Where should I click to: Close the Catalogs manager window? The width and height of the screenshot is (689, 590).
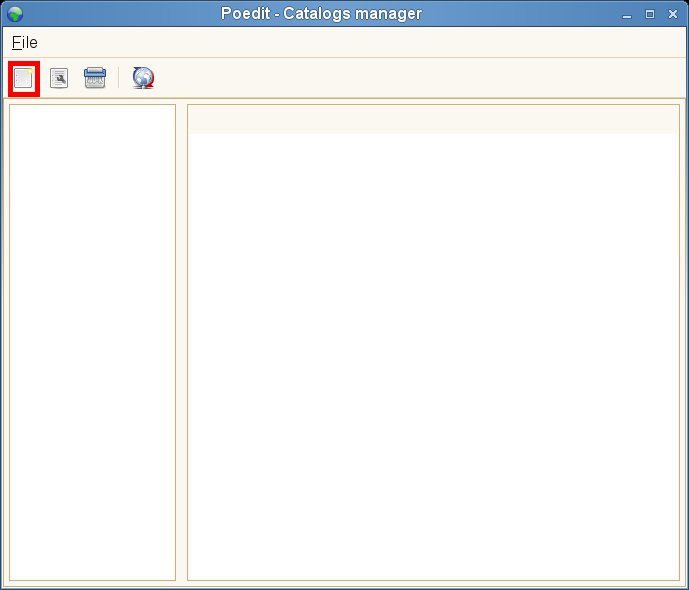coord(673,14)
